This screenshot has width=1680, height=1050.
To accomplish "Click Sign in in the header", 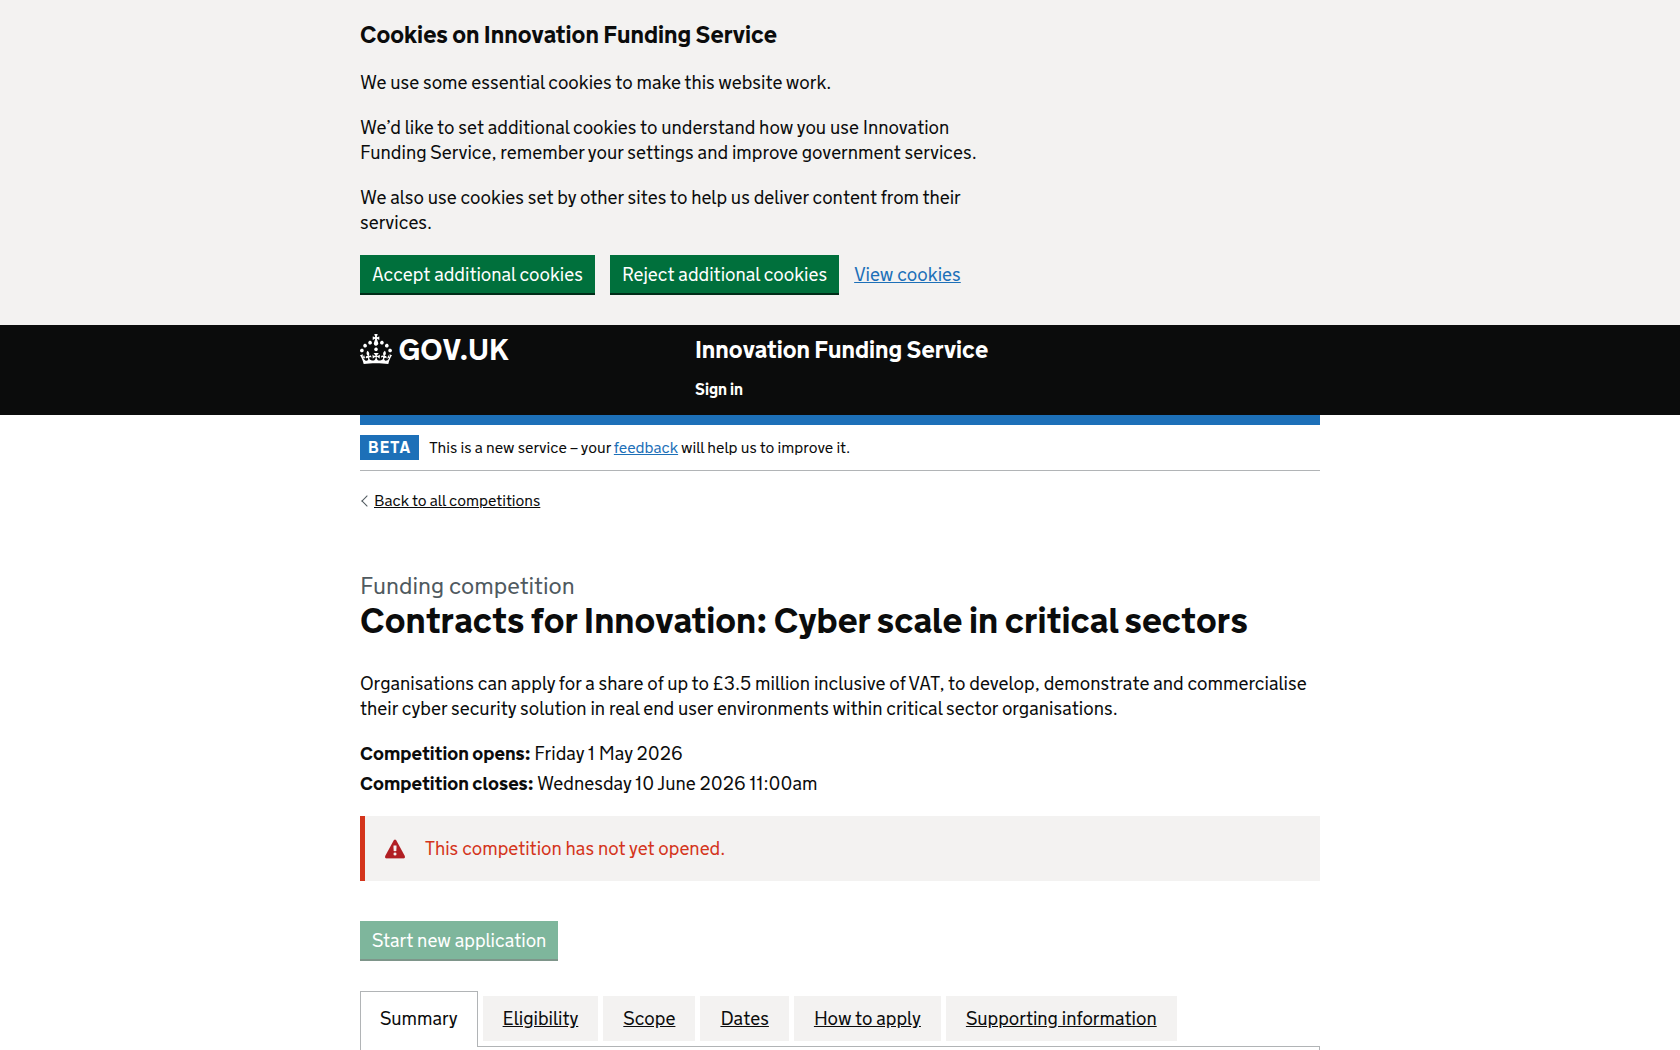I will pos(718,390).
